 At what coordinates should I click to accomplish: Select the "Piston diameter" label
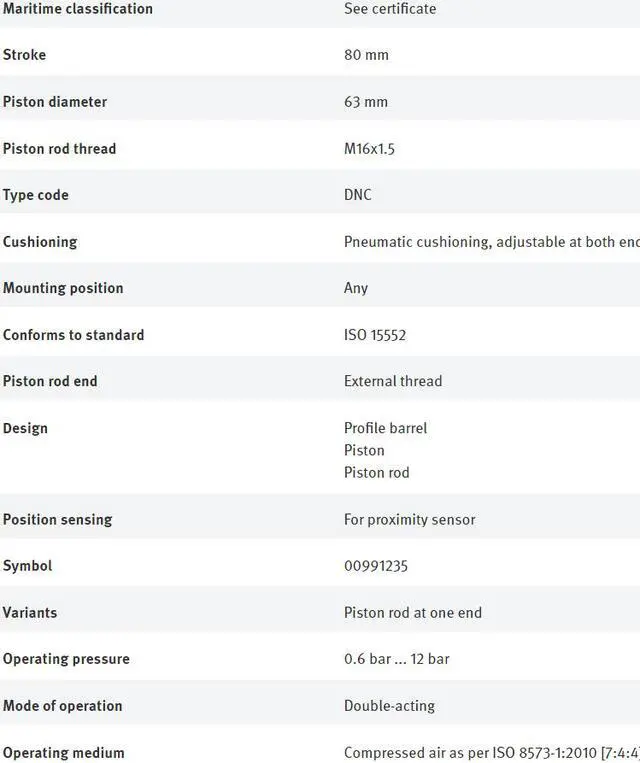point(55,102)
